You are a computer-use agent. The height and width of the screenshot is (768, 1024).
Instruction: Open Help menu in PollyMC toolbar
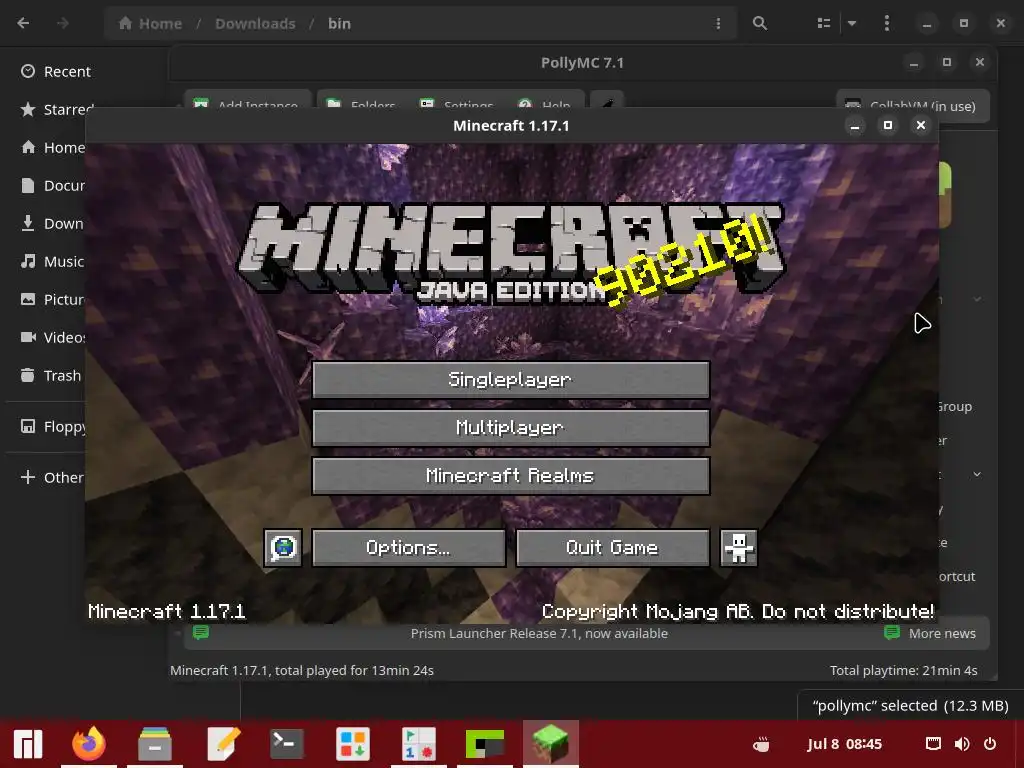pos(544,103)
